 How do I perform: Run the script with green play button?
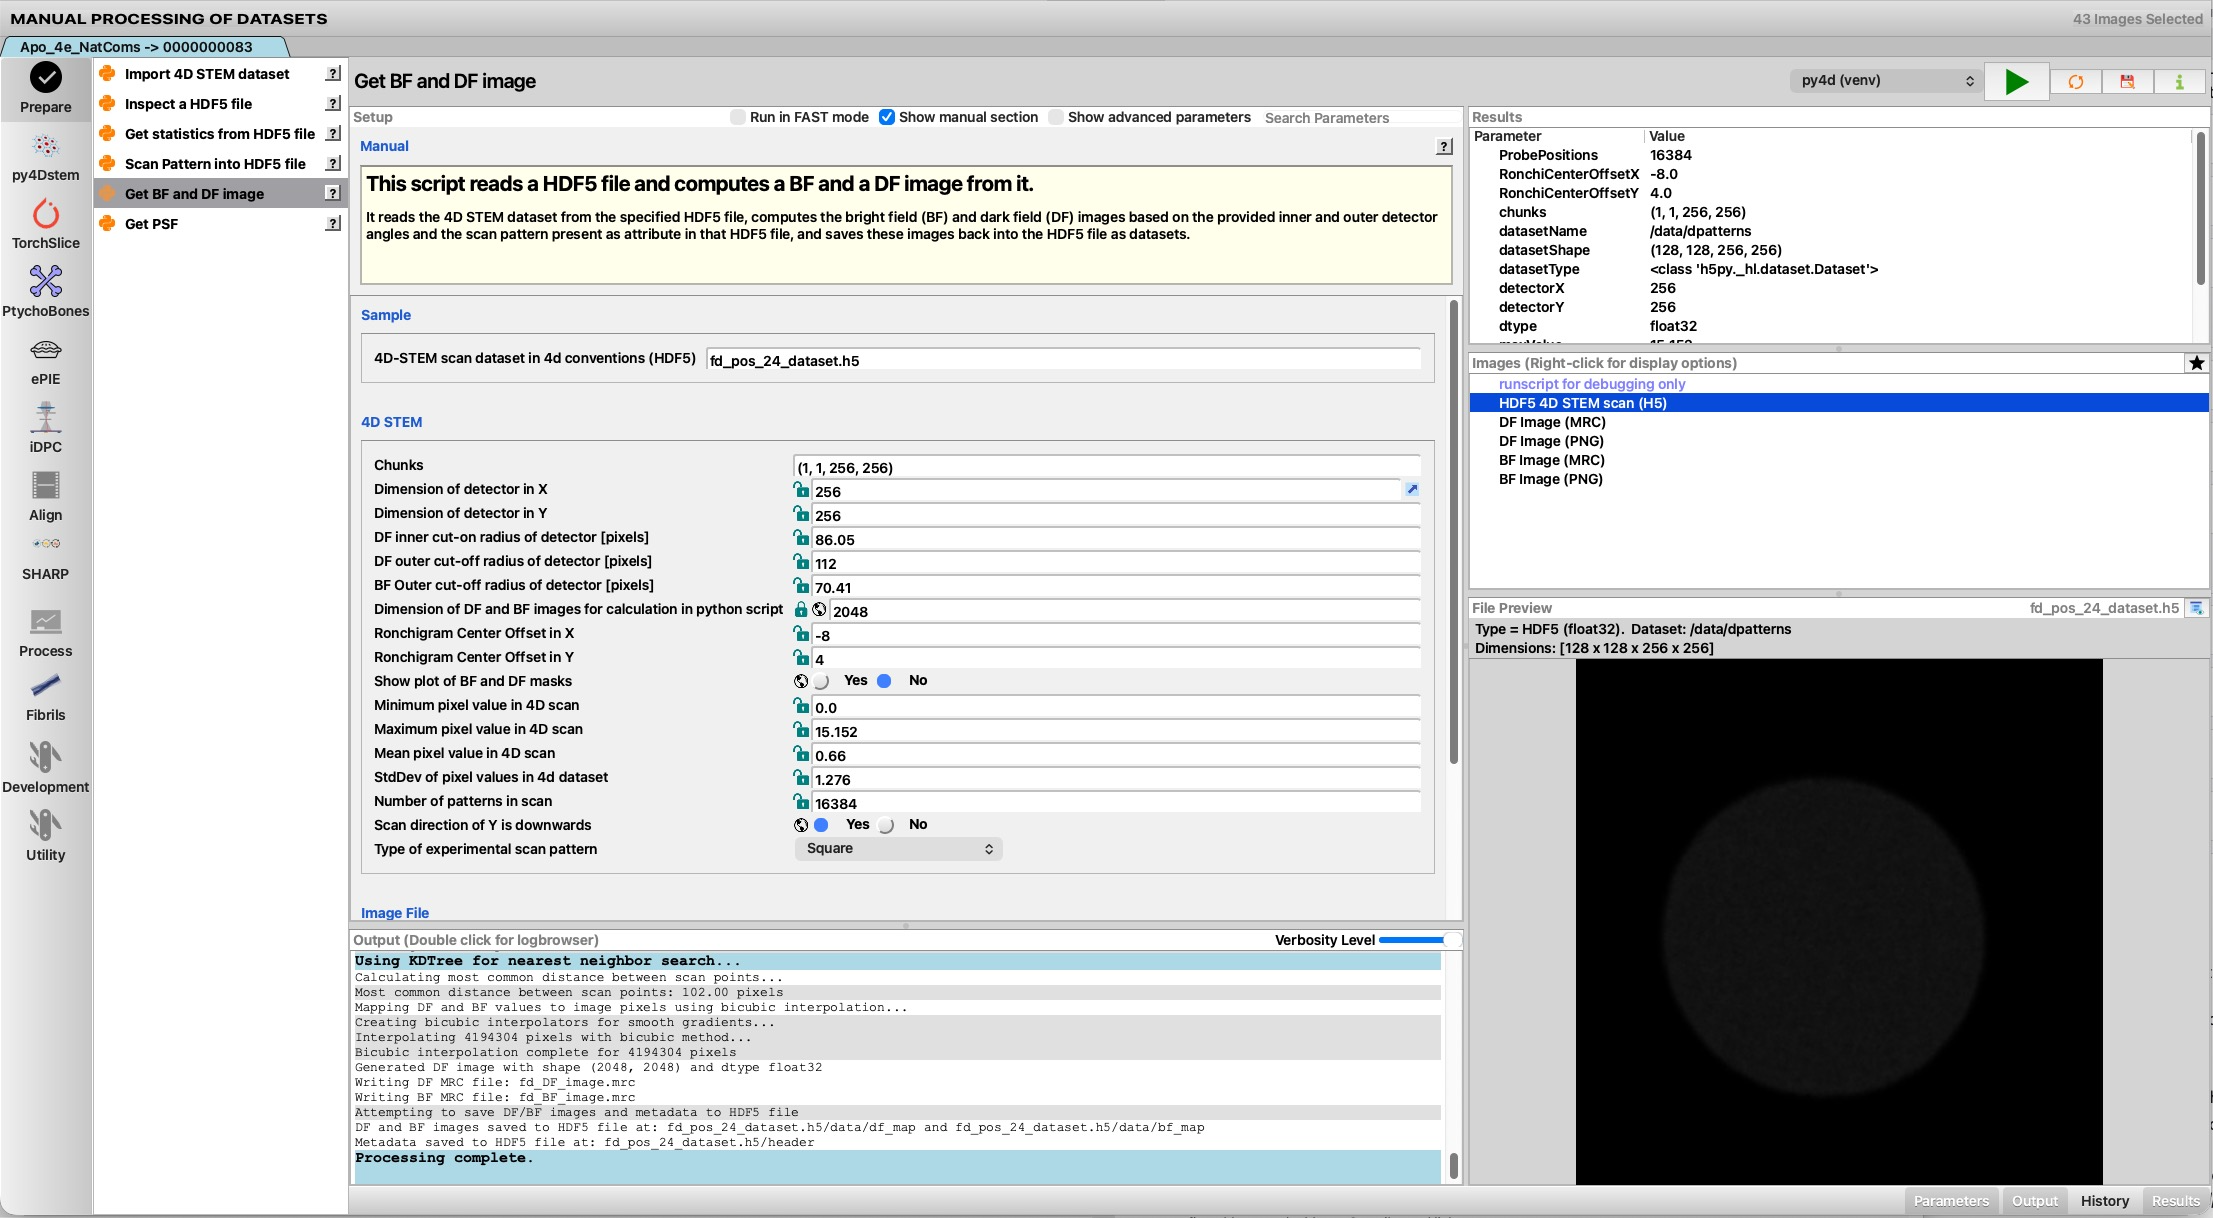[x=2016, y=81]
